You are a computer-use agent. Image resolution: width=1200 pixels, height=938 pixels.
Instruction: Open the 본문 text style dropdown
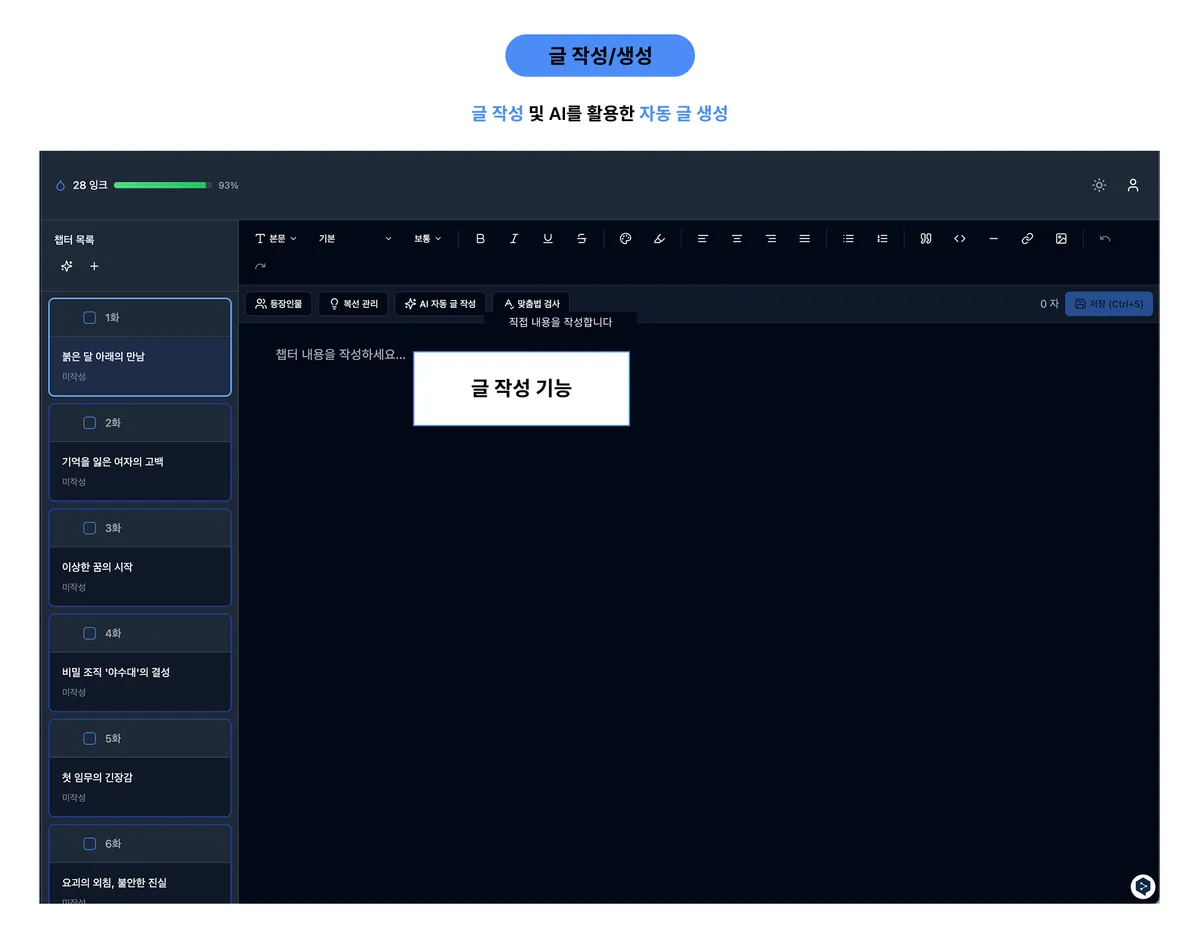pos(276,239)
